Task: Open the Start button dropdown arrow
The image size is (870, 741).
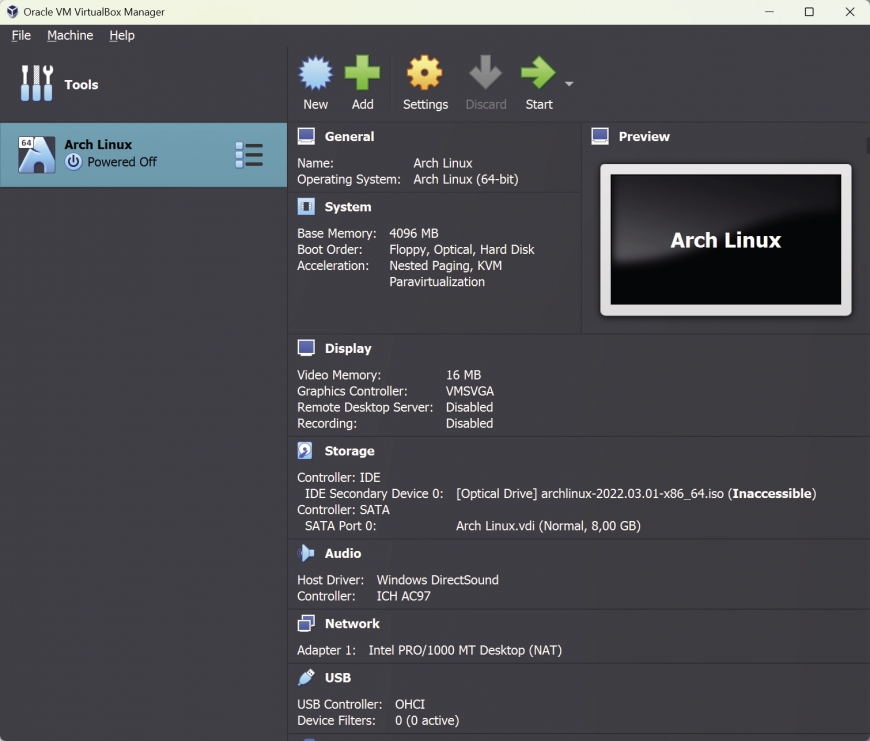Action: coord(569,84)
